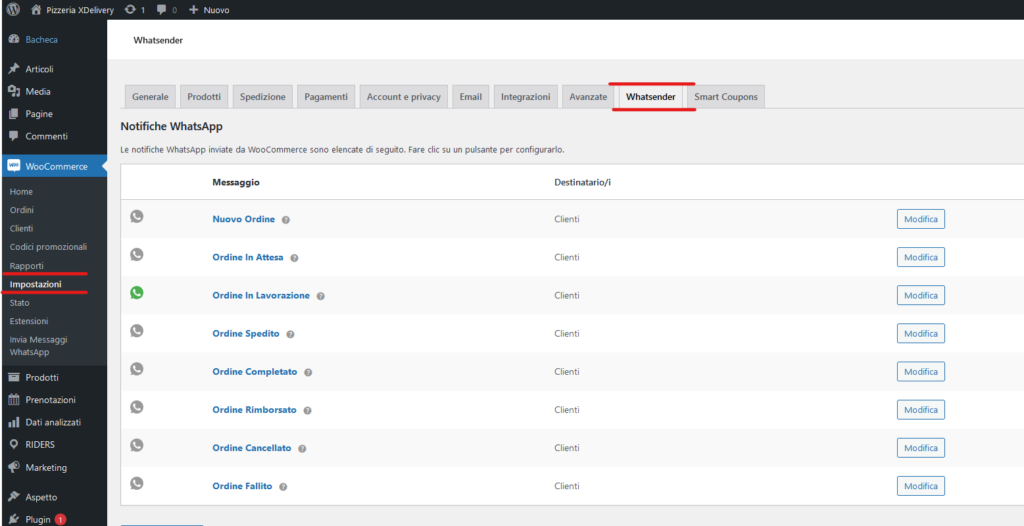Screen dimensions: 1024x526
Task: Click WhatsApp status icon for Ordine Cancellato
Action: point(136,445)
